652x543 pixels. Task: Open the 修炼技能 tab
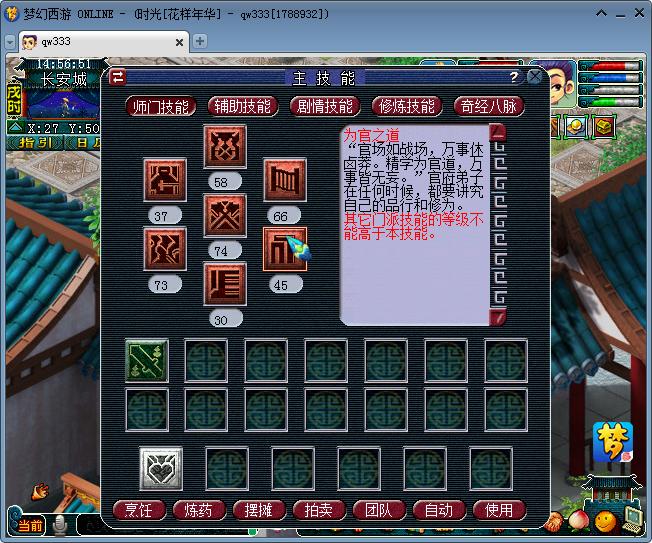(406, 106)
